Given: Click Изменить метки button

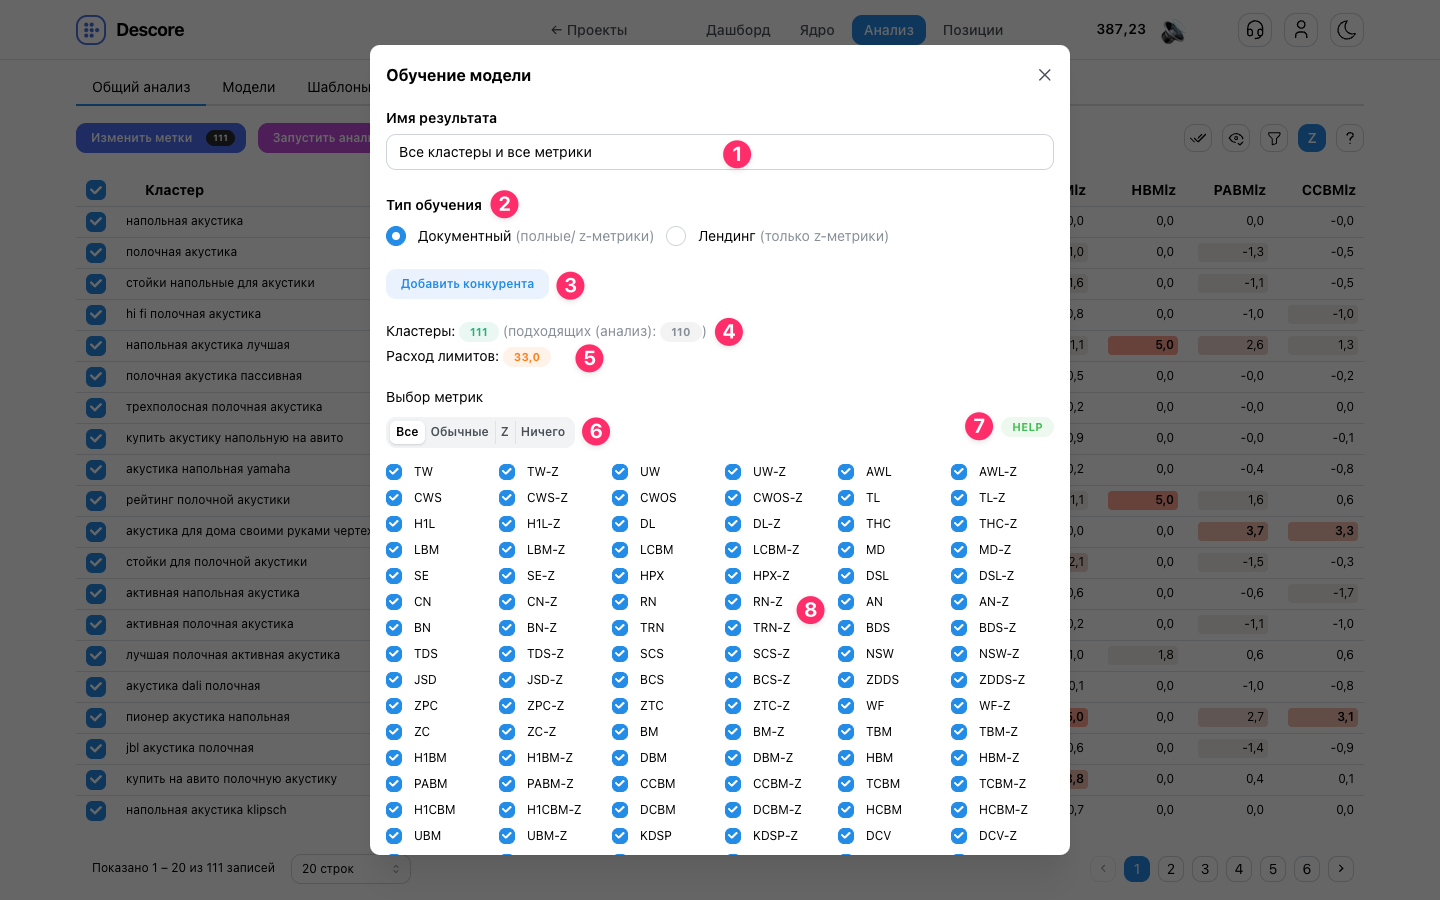Looking at the screenshot, I should click(x=161, y=138).
